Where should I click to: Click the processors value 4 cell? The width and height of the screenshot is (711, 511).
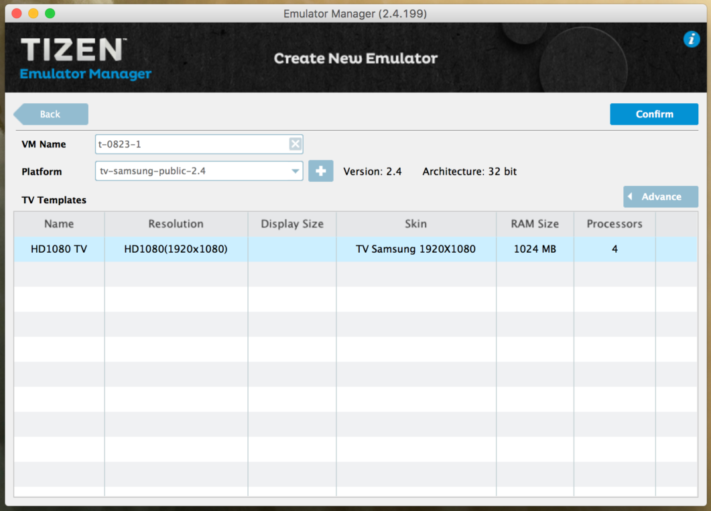point(614,249)
